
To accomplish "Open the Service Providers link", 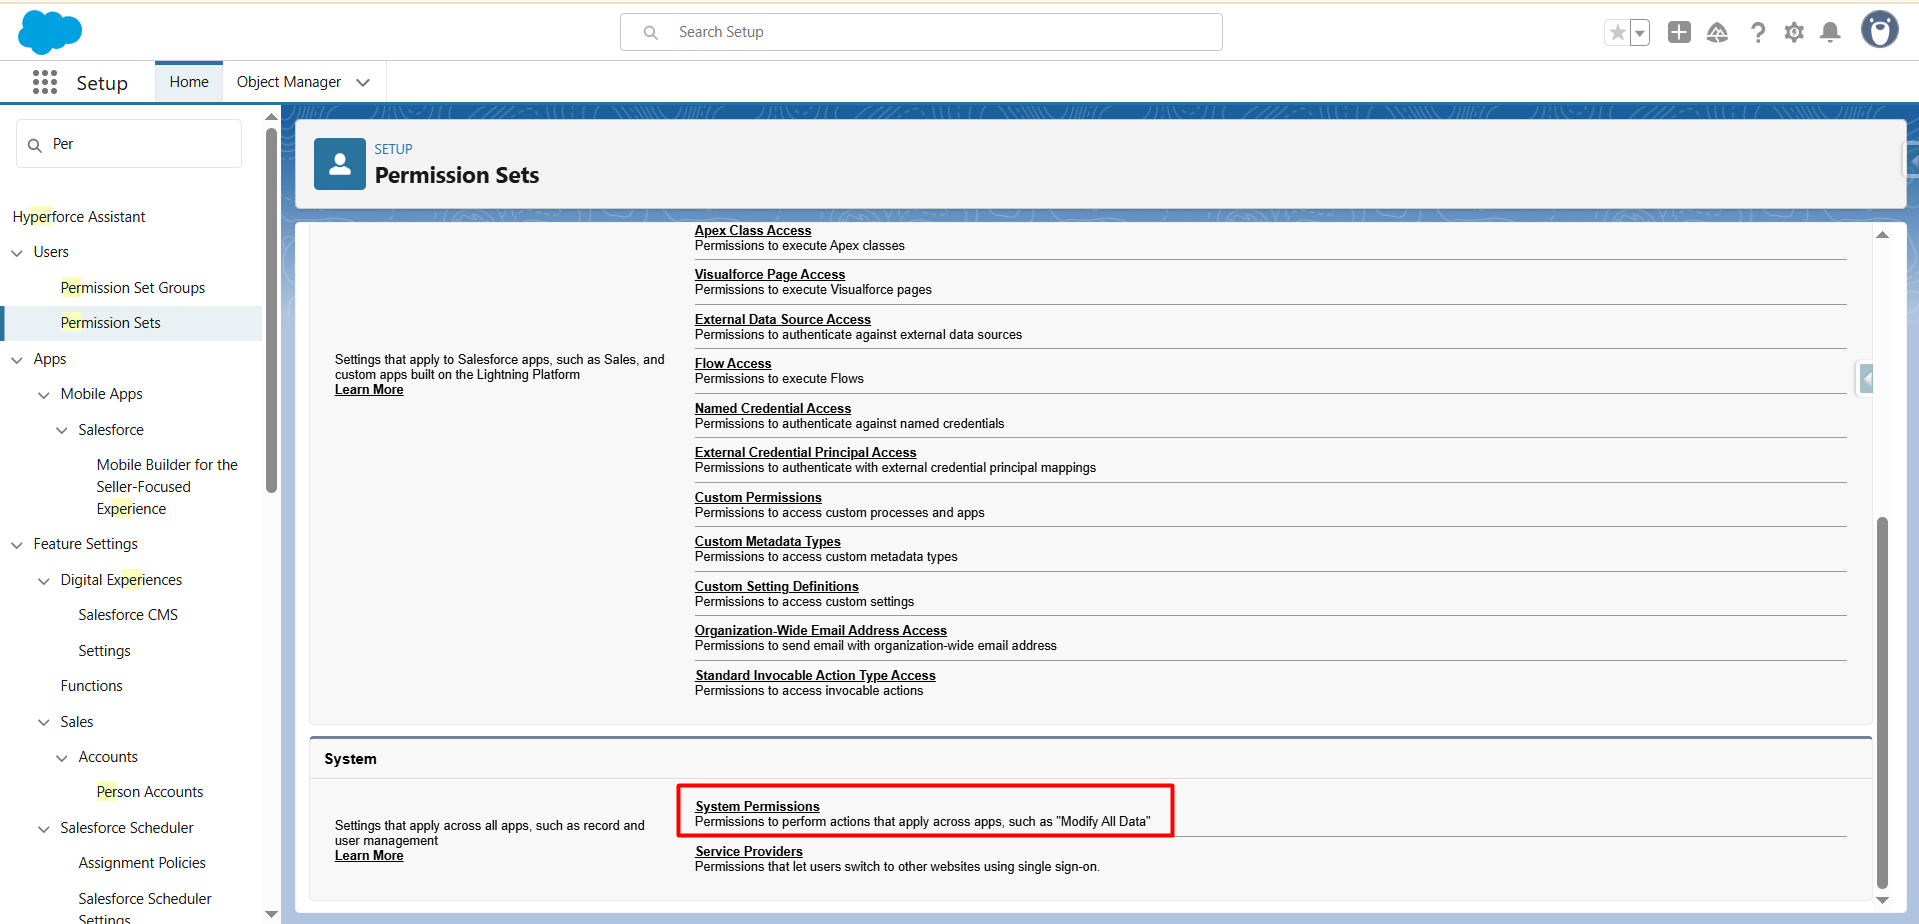I will point(749,852).
